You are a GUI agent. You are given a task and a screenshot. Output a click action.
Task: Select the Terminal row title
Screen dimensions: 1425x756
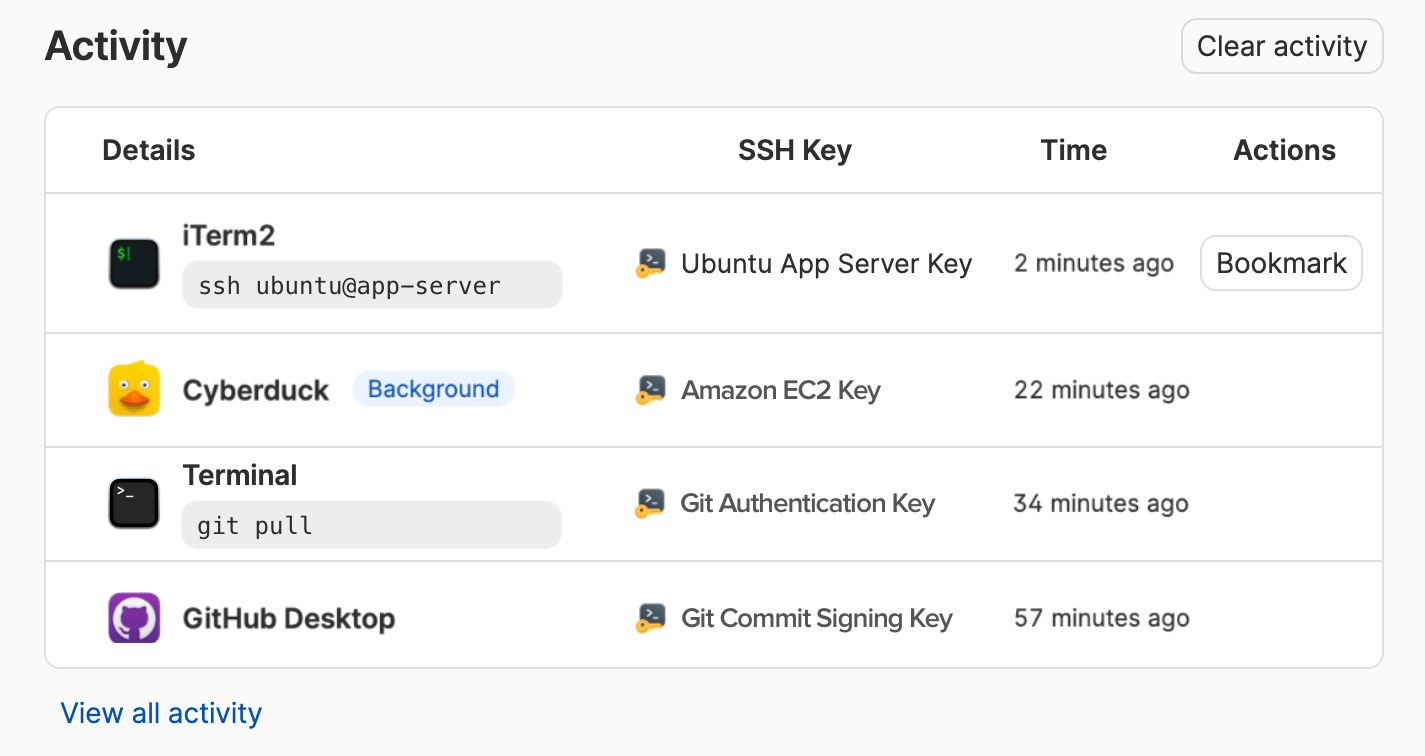click(240, 475)
